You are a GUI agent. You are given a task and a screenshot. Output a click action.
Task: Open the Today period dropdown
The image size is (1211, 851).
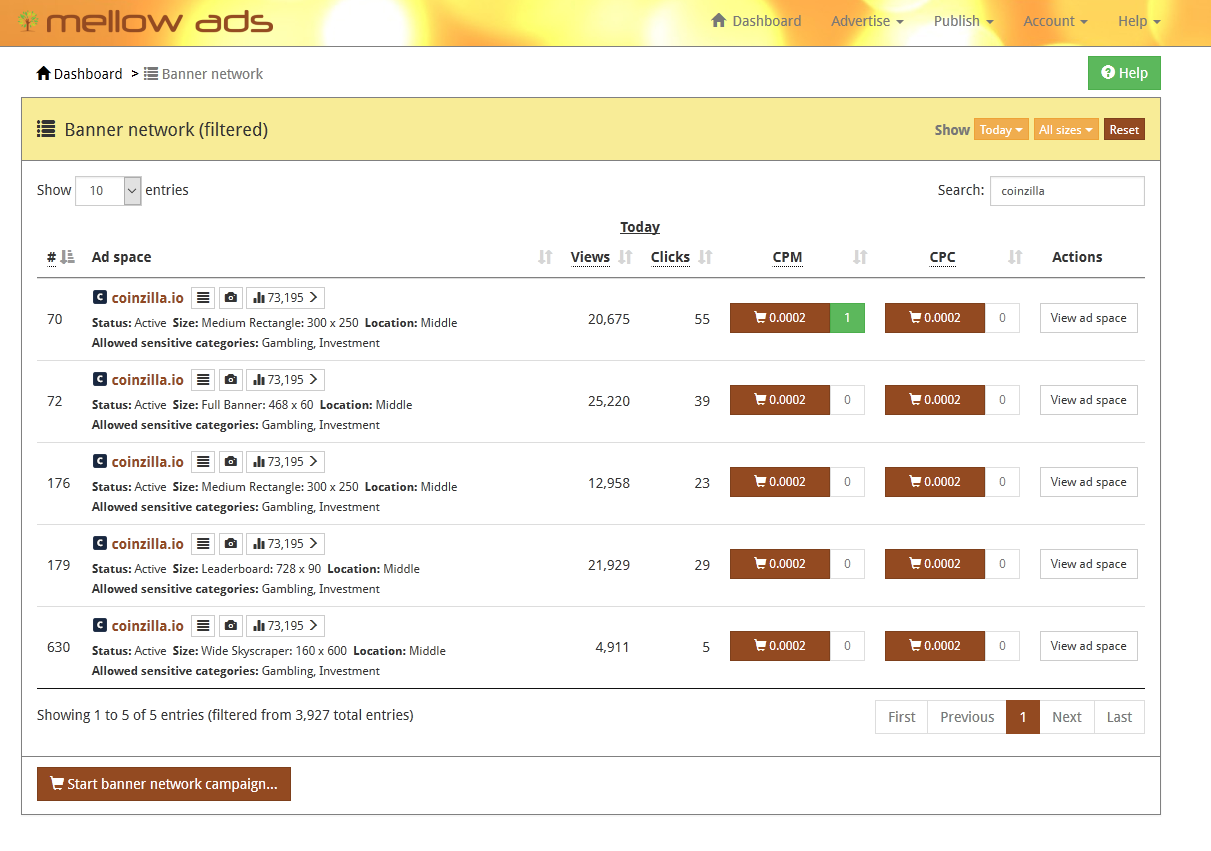pyautogui.click(x=1001, y=130)
